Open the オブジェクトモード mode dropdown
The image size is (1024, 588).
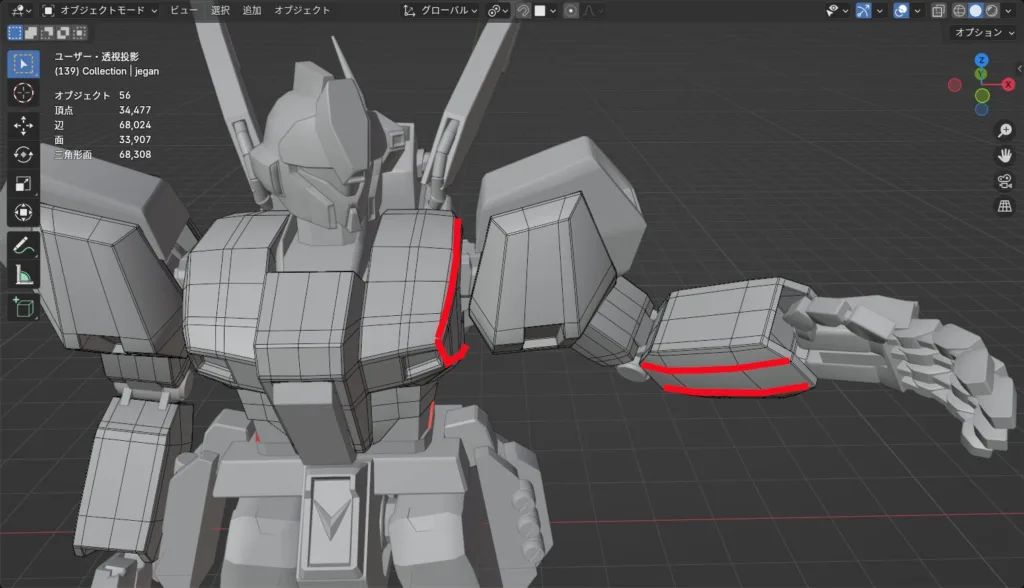pos(100,10)
